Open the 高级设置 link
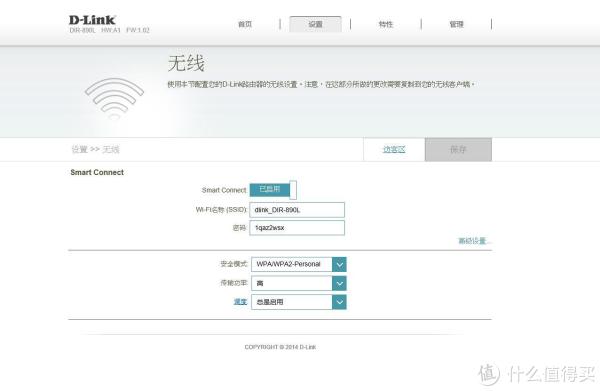Viewport: 600px width, 391px height. (x=474, y=241)
